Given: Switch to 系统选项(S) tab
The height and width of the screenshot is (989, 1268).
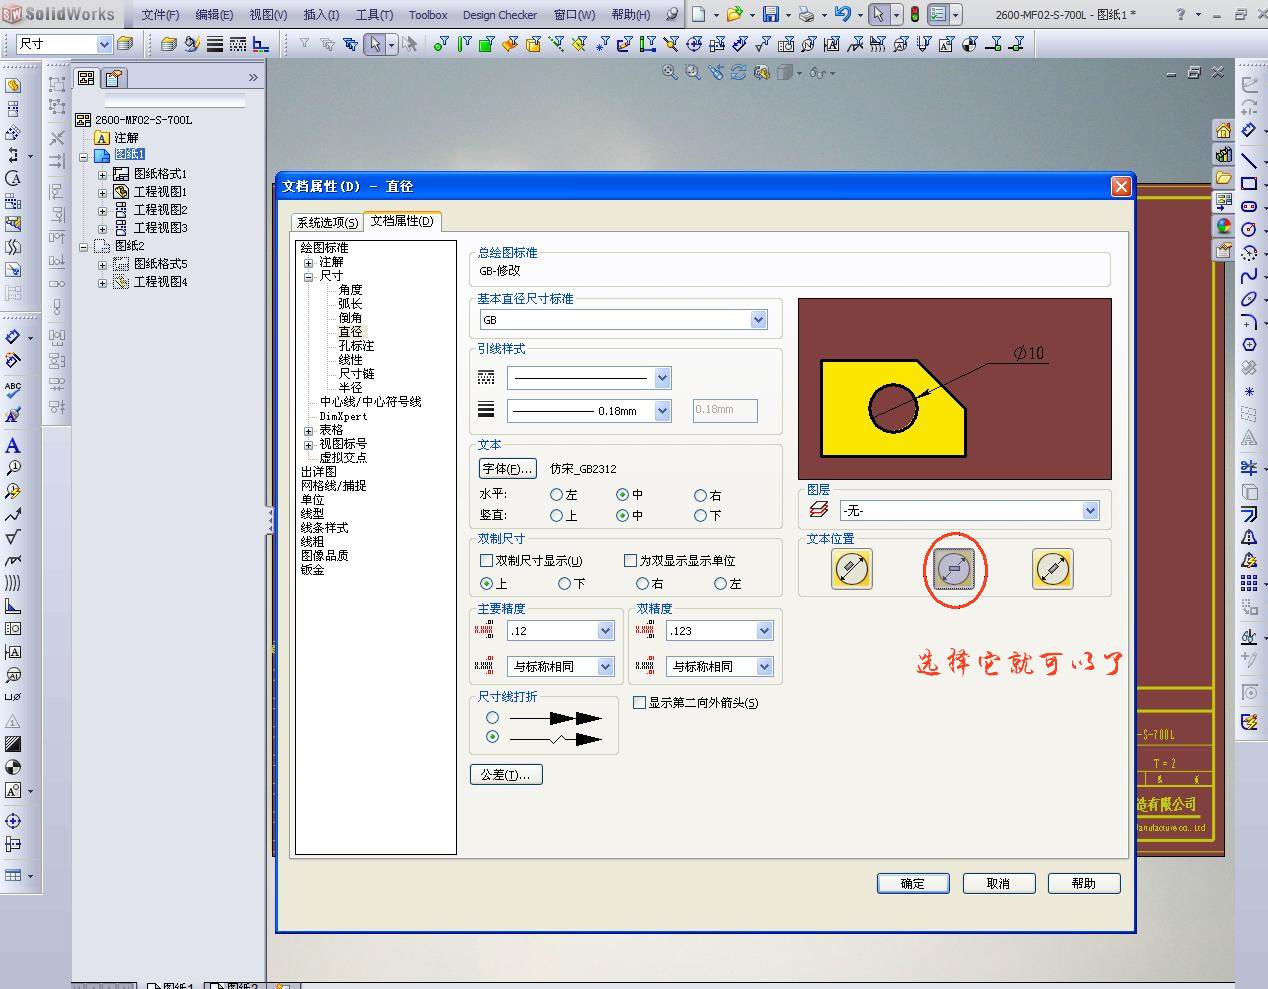Looking at the screenshot, I should pyautogui.click(x=327, y=222).
